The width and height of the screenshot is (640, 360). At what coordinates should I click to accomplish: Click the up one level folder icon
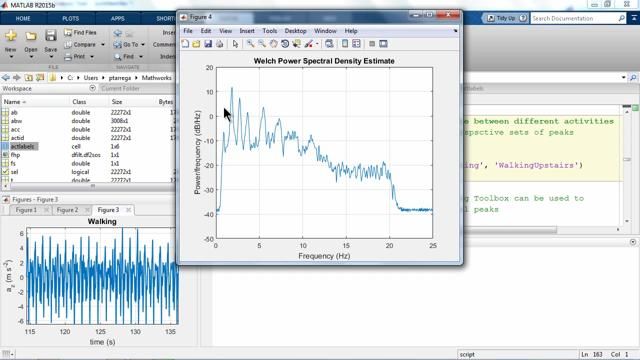coord(29,78)
